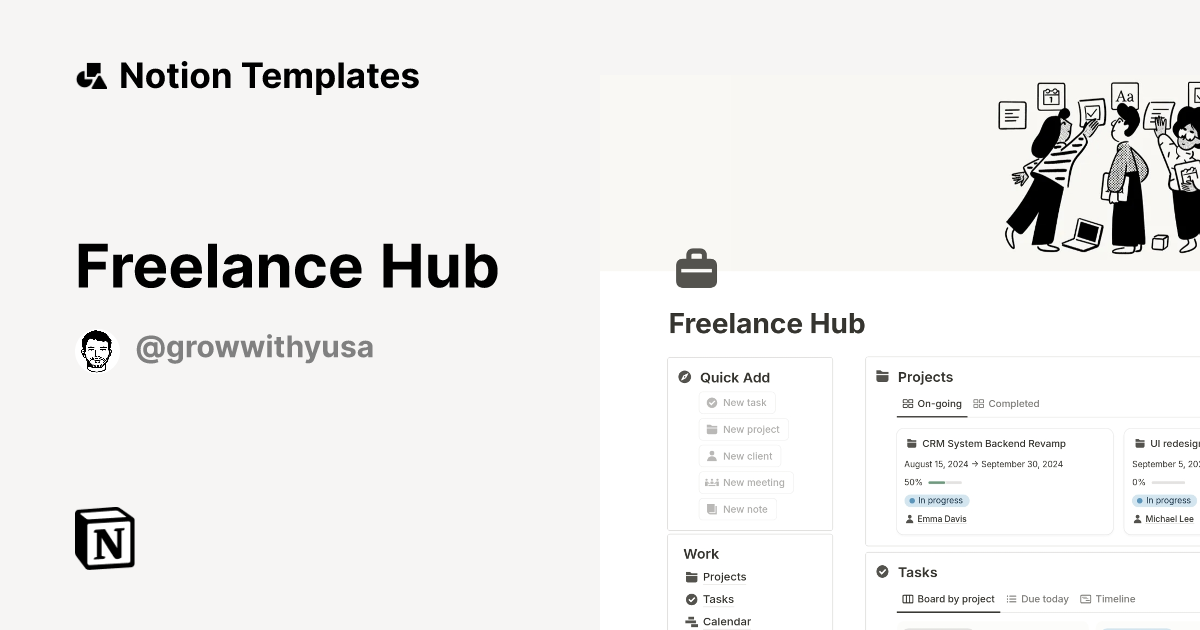Open the Projects link under Work
1200x630 pixels.
click(724, 577)
